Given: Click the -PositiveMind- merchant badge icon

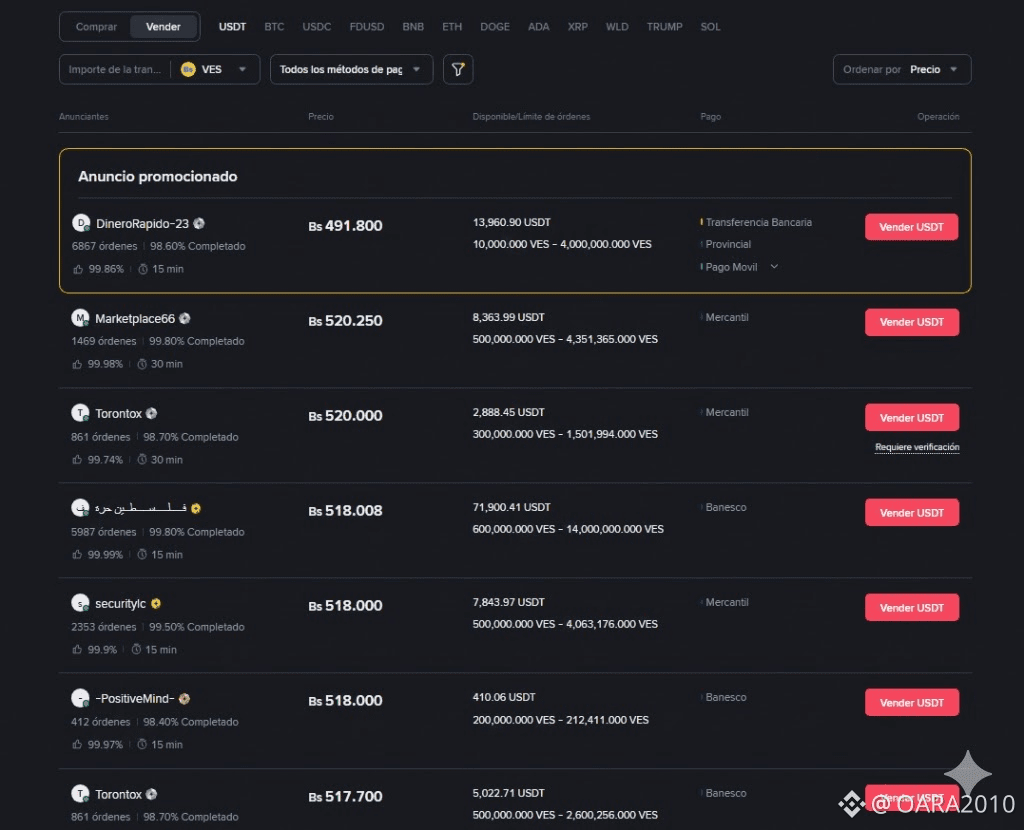Looking at the screenshot, I should 185,699.
